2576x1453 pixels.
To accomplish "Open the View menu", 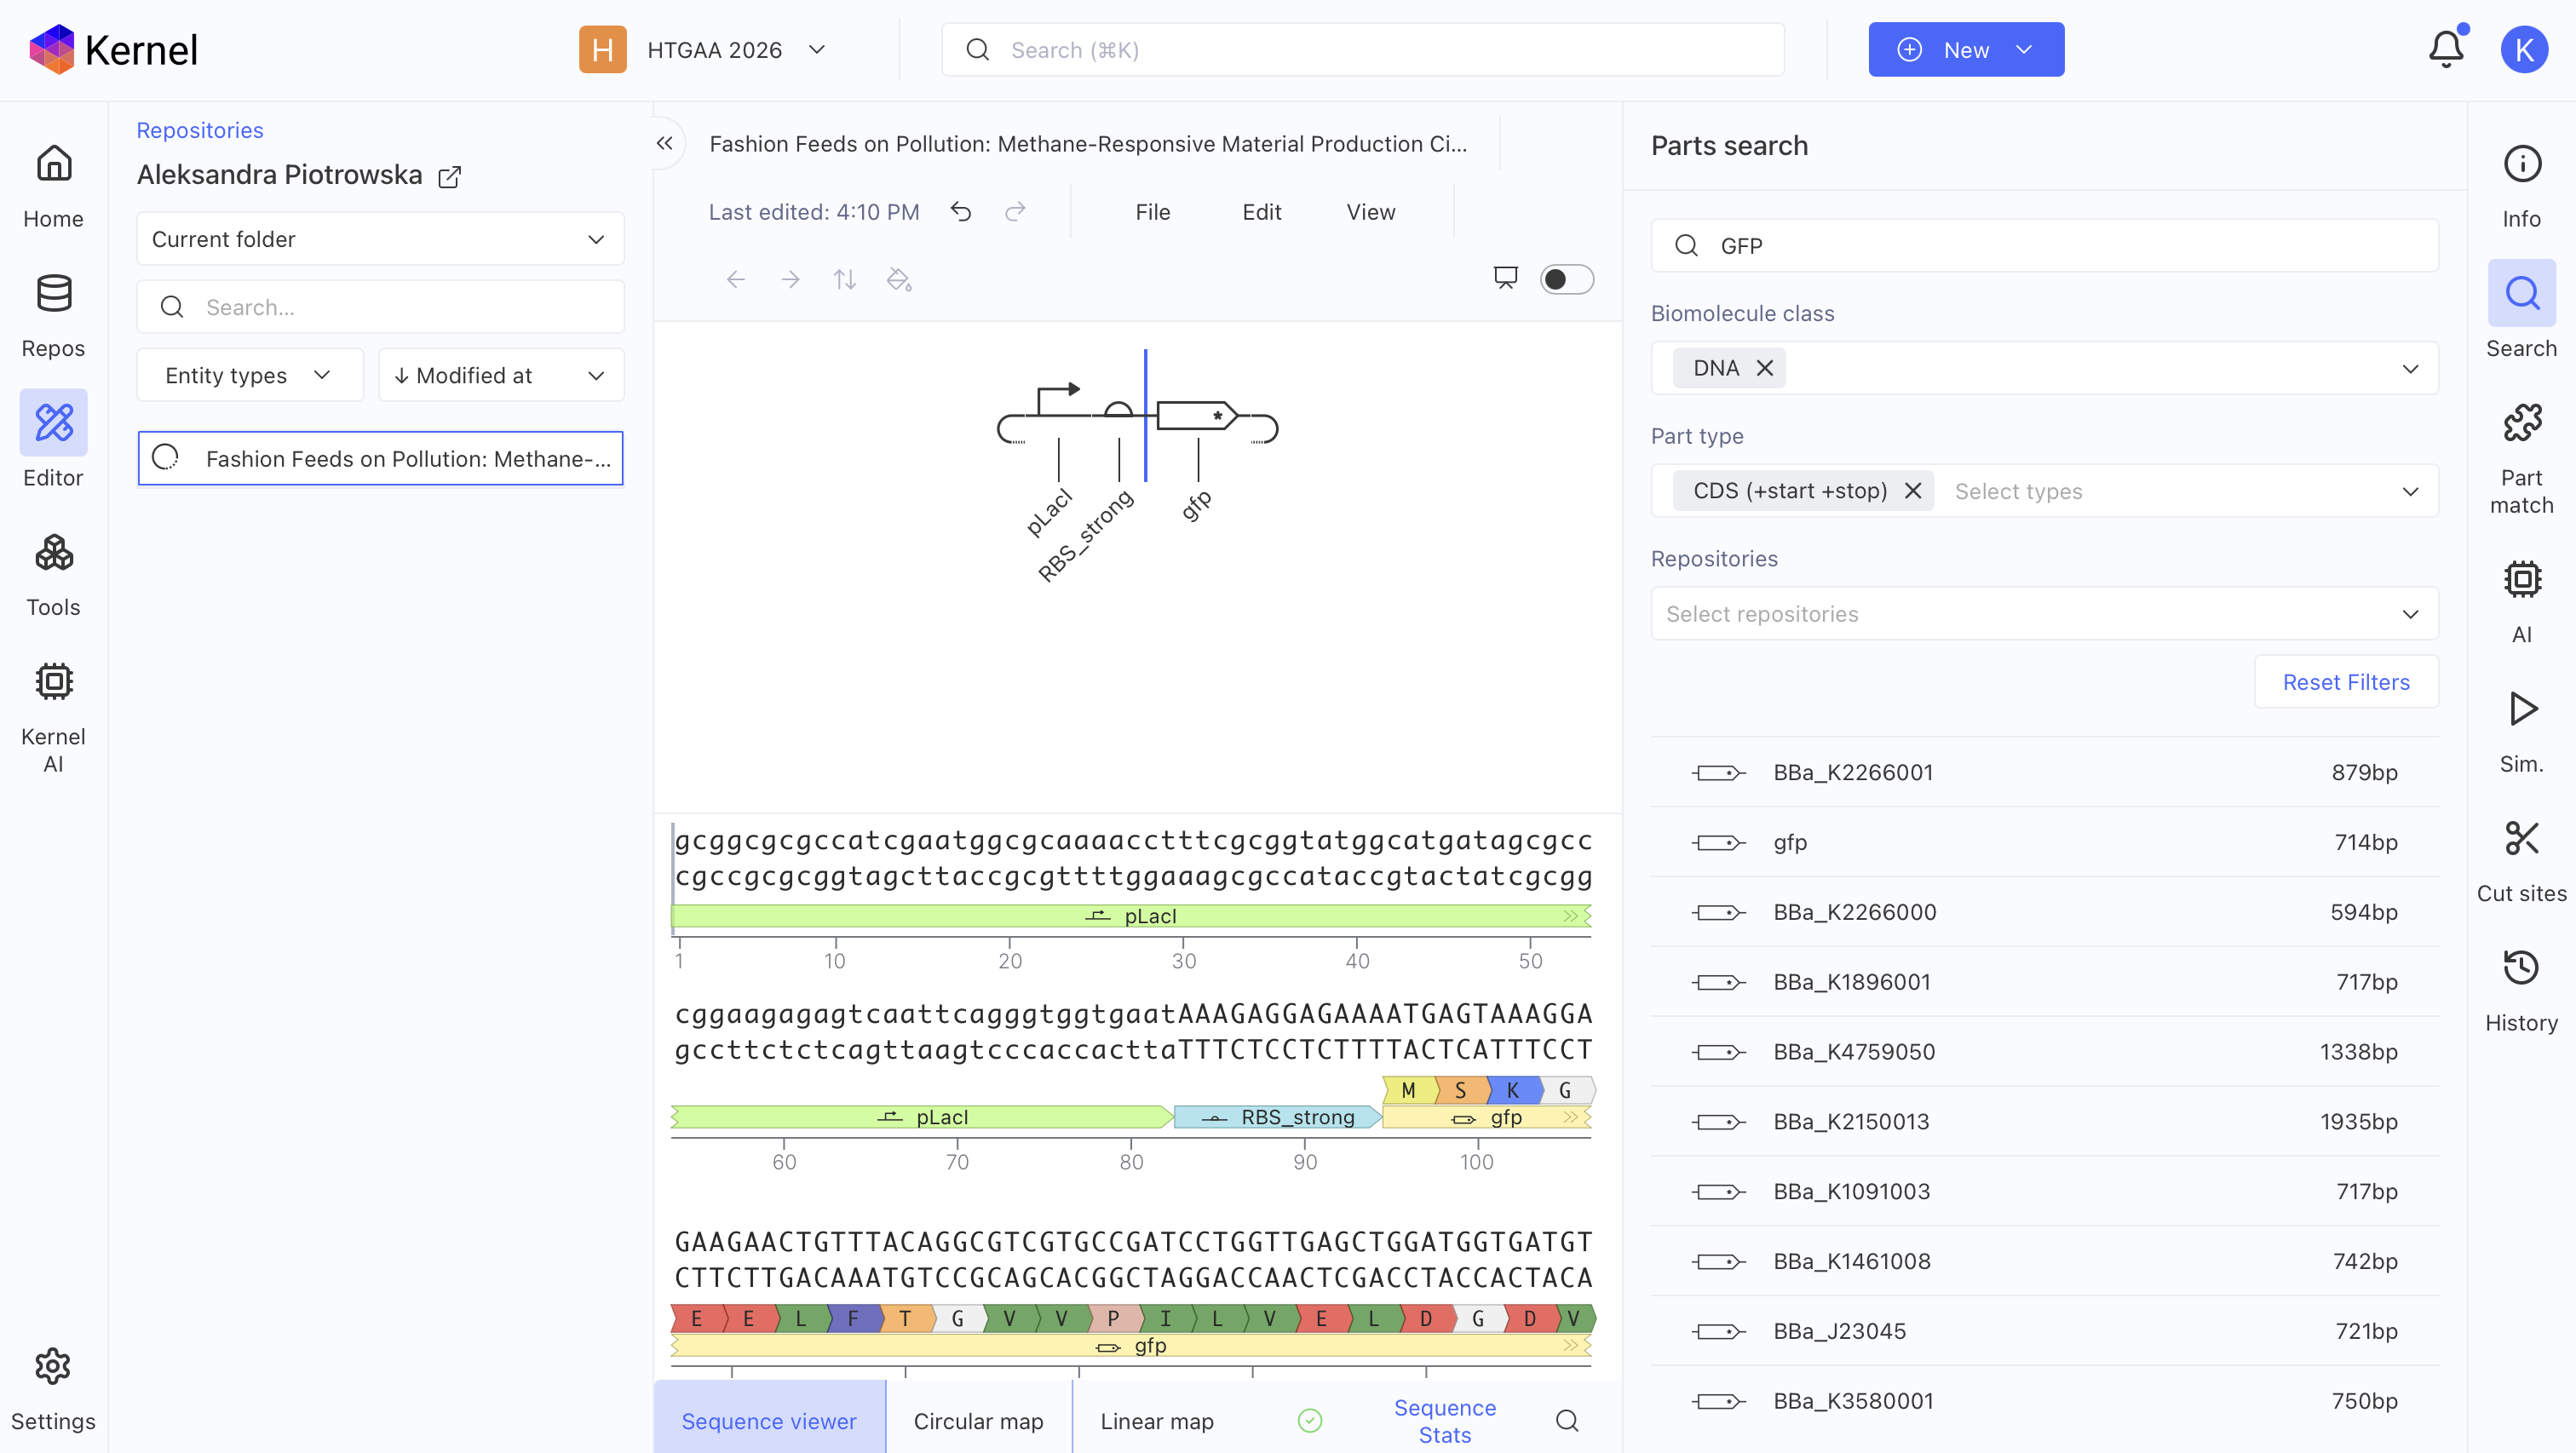I will (1370, 212).
